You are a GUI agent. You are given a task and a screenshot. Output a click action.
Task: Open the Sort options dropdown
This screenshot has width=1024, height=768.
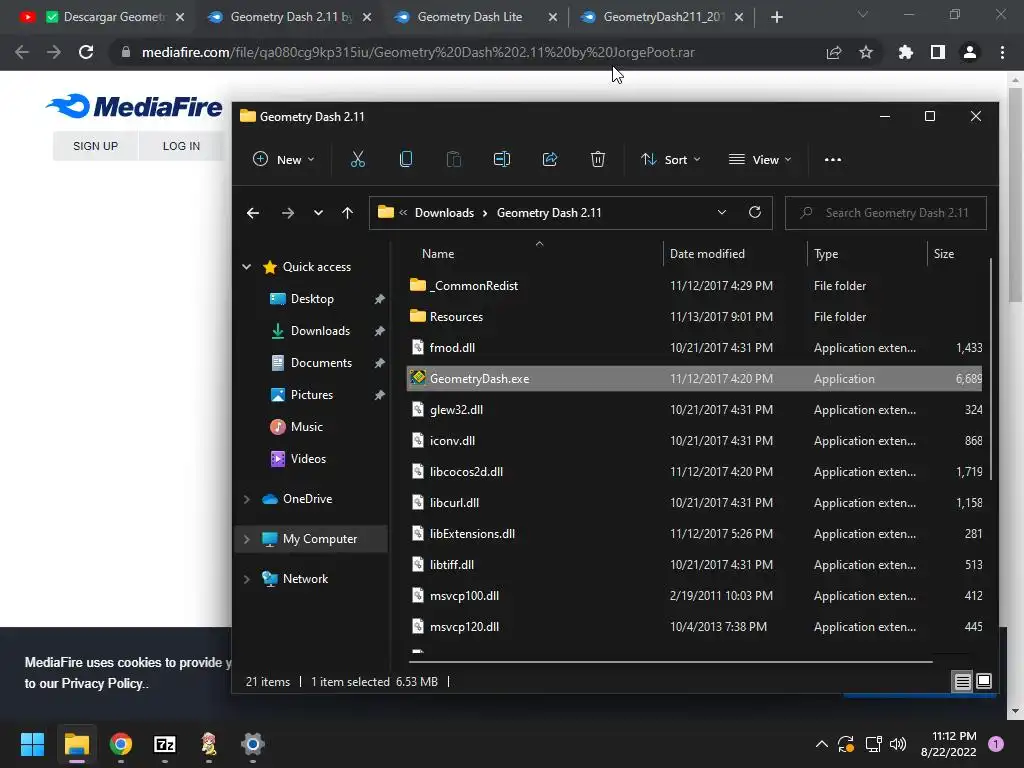[671, 159]
